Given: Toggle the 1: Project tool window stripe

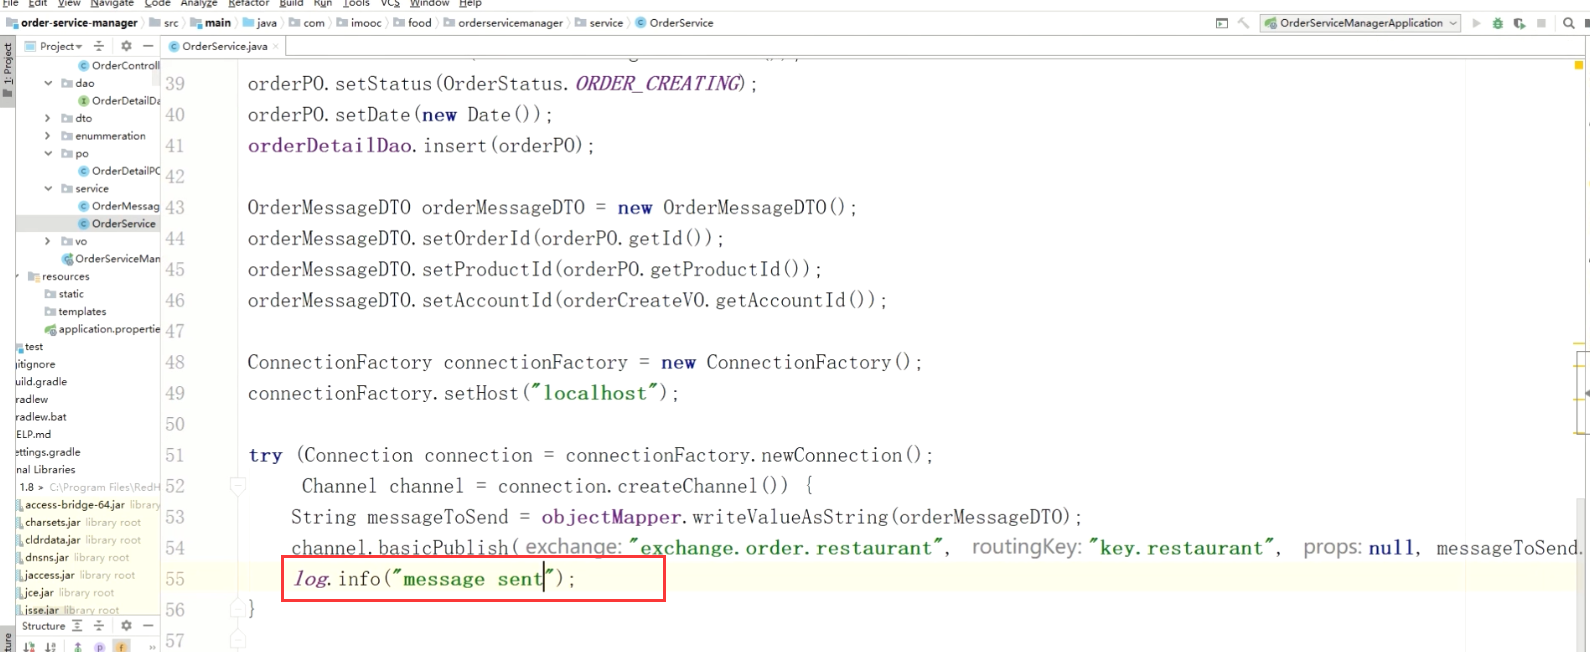Looking at the screenshot, I should pos(7,70).
